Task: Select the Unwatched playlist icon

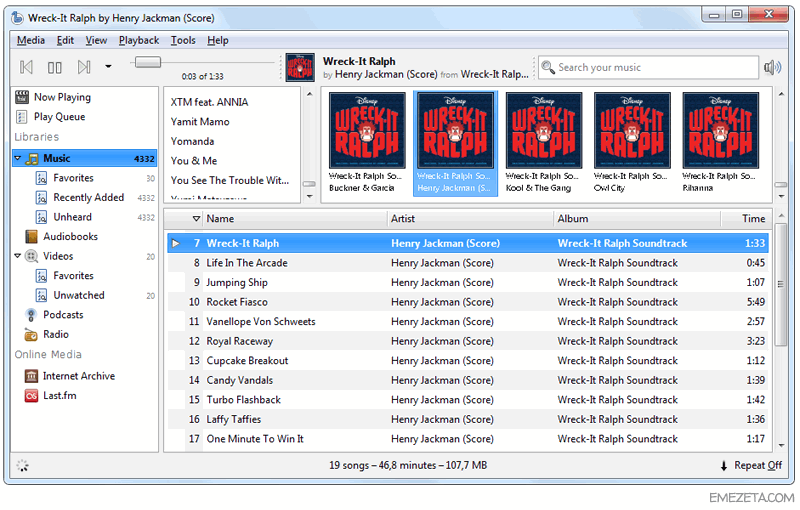Action: pyautogui.click(x=41, y=295)
